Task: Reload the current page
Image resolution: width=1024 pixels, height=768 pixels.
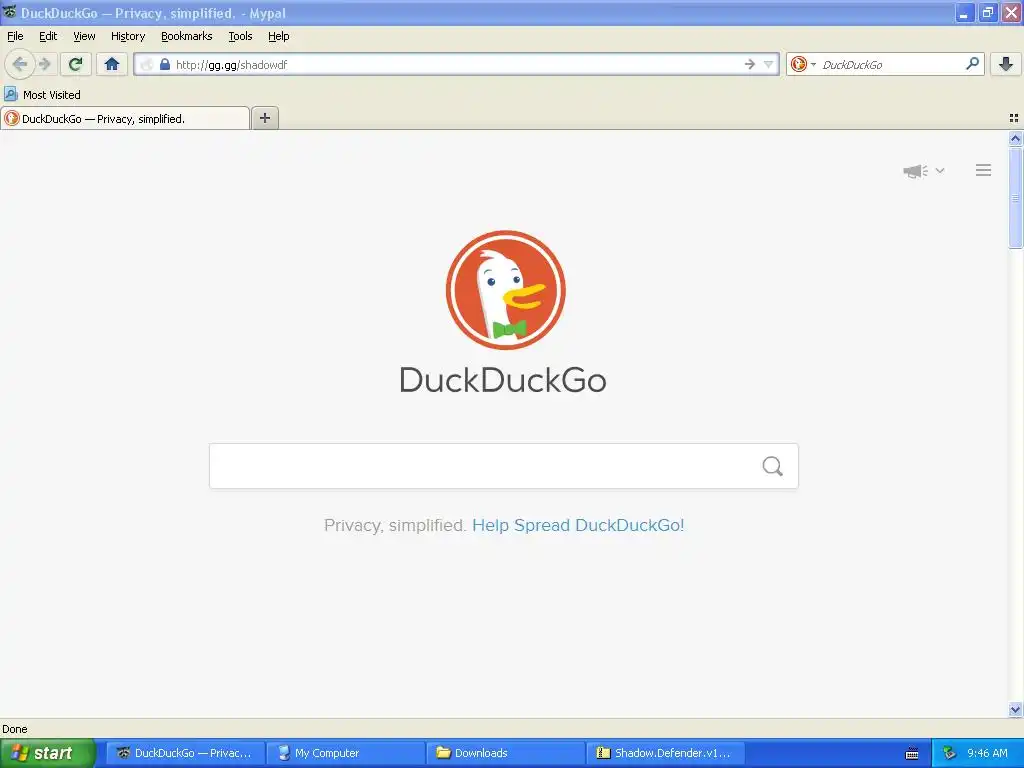Action: coord(76,64)
